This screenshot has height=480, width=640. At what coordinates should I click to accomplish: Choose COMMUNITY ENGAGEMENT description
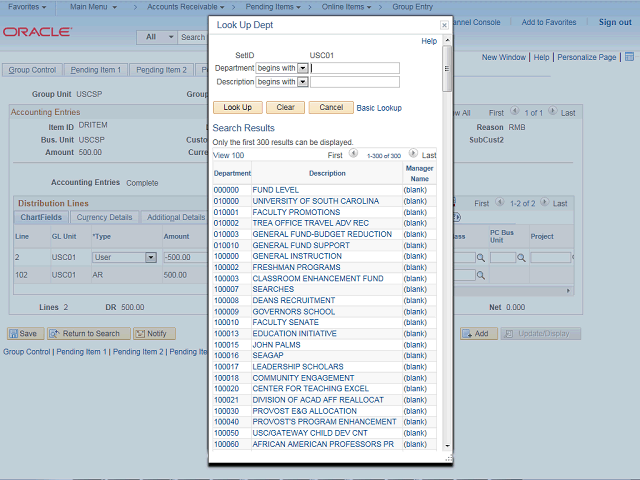click(x=303, y=378)
